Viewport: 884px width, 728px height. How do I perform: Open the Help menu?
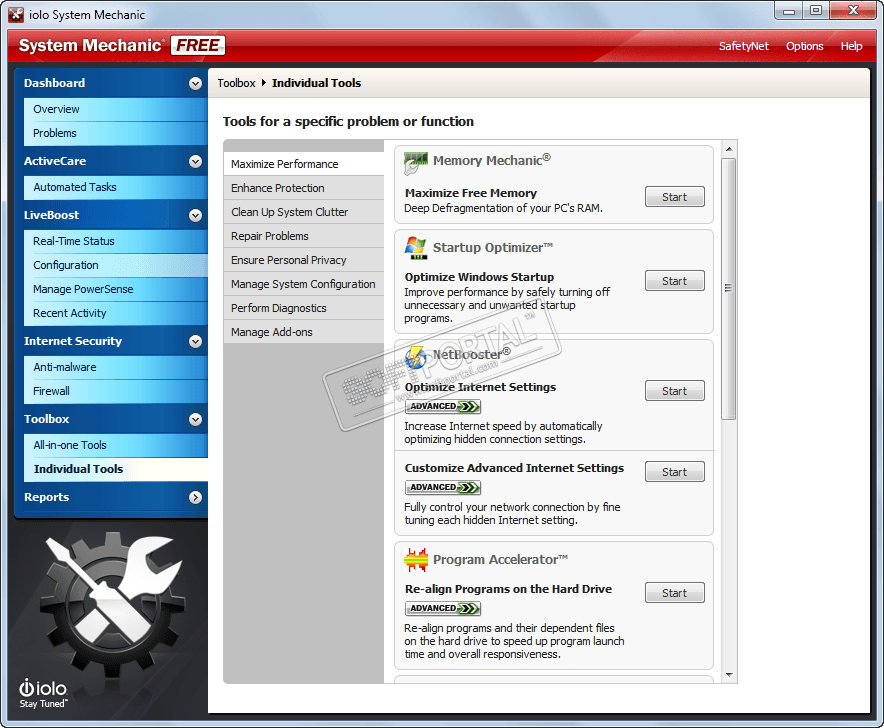pyautogui.click(x=851, y=46)
